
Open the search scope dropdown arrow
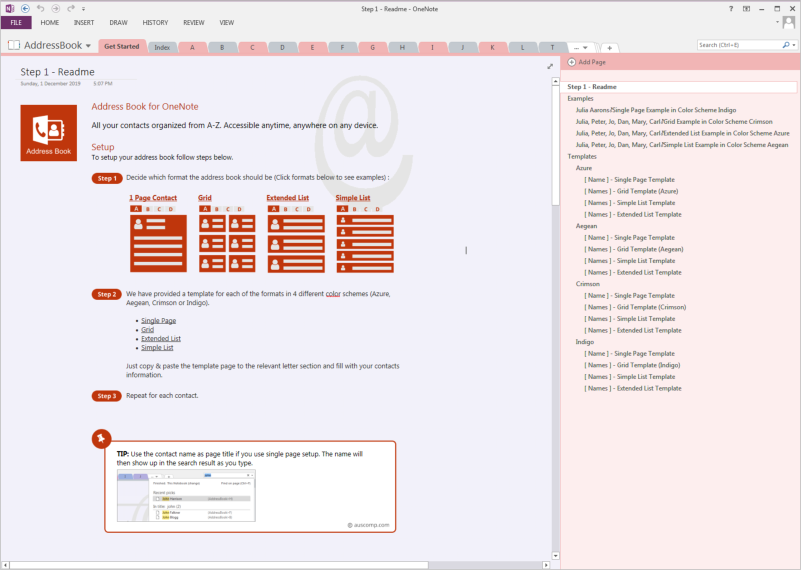coord(794,45)
